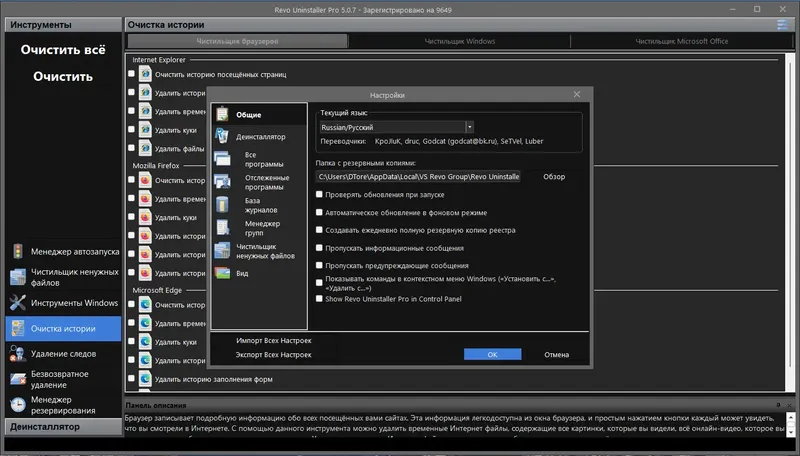Click Обзор to browse backup folder
Screen dimensions: 800x456
pyautogui.click(x=554, y=176)
